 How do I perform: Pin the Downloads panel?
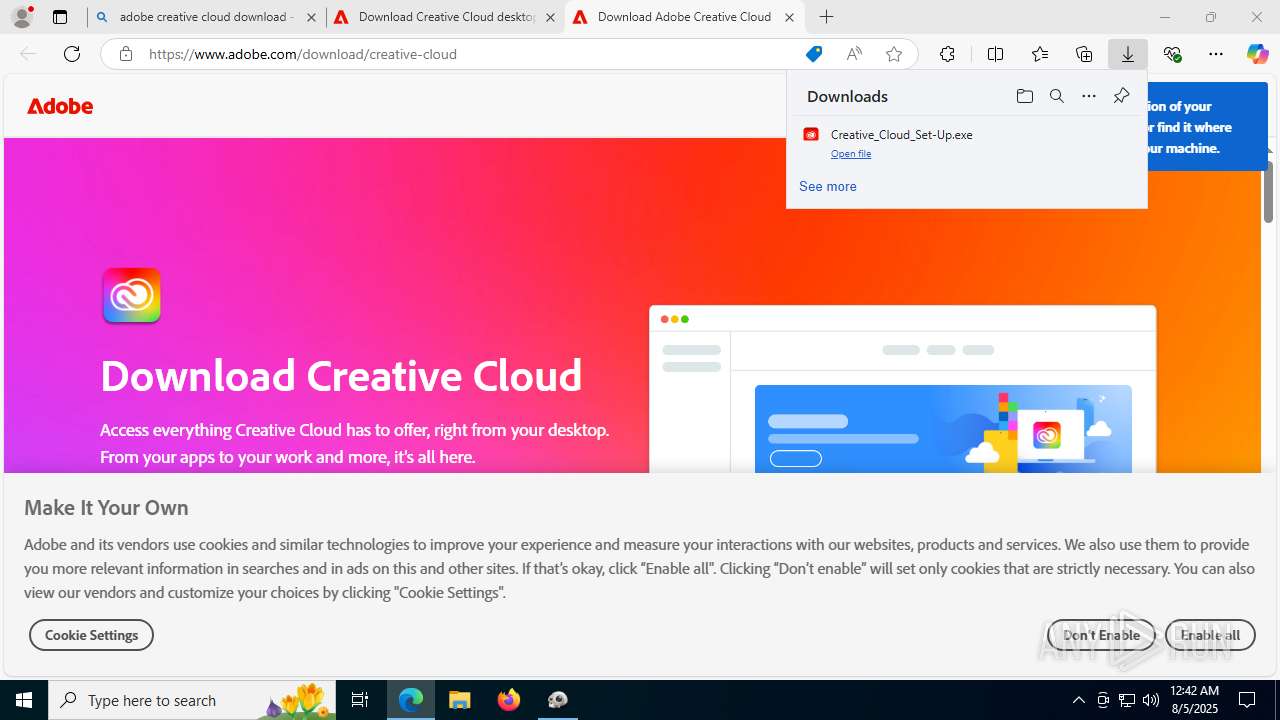point(1121,96)
